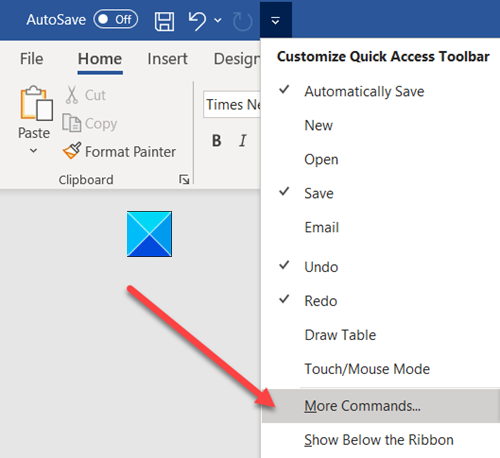This screenshot has width=500, height=458.
Task: Toggle the AutoSave switch
Action: coord(116,19)
